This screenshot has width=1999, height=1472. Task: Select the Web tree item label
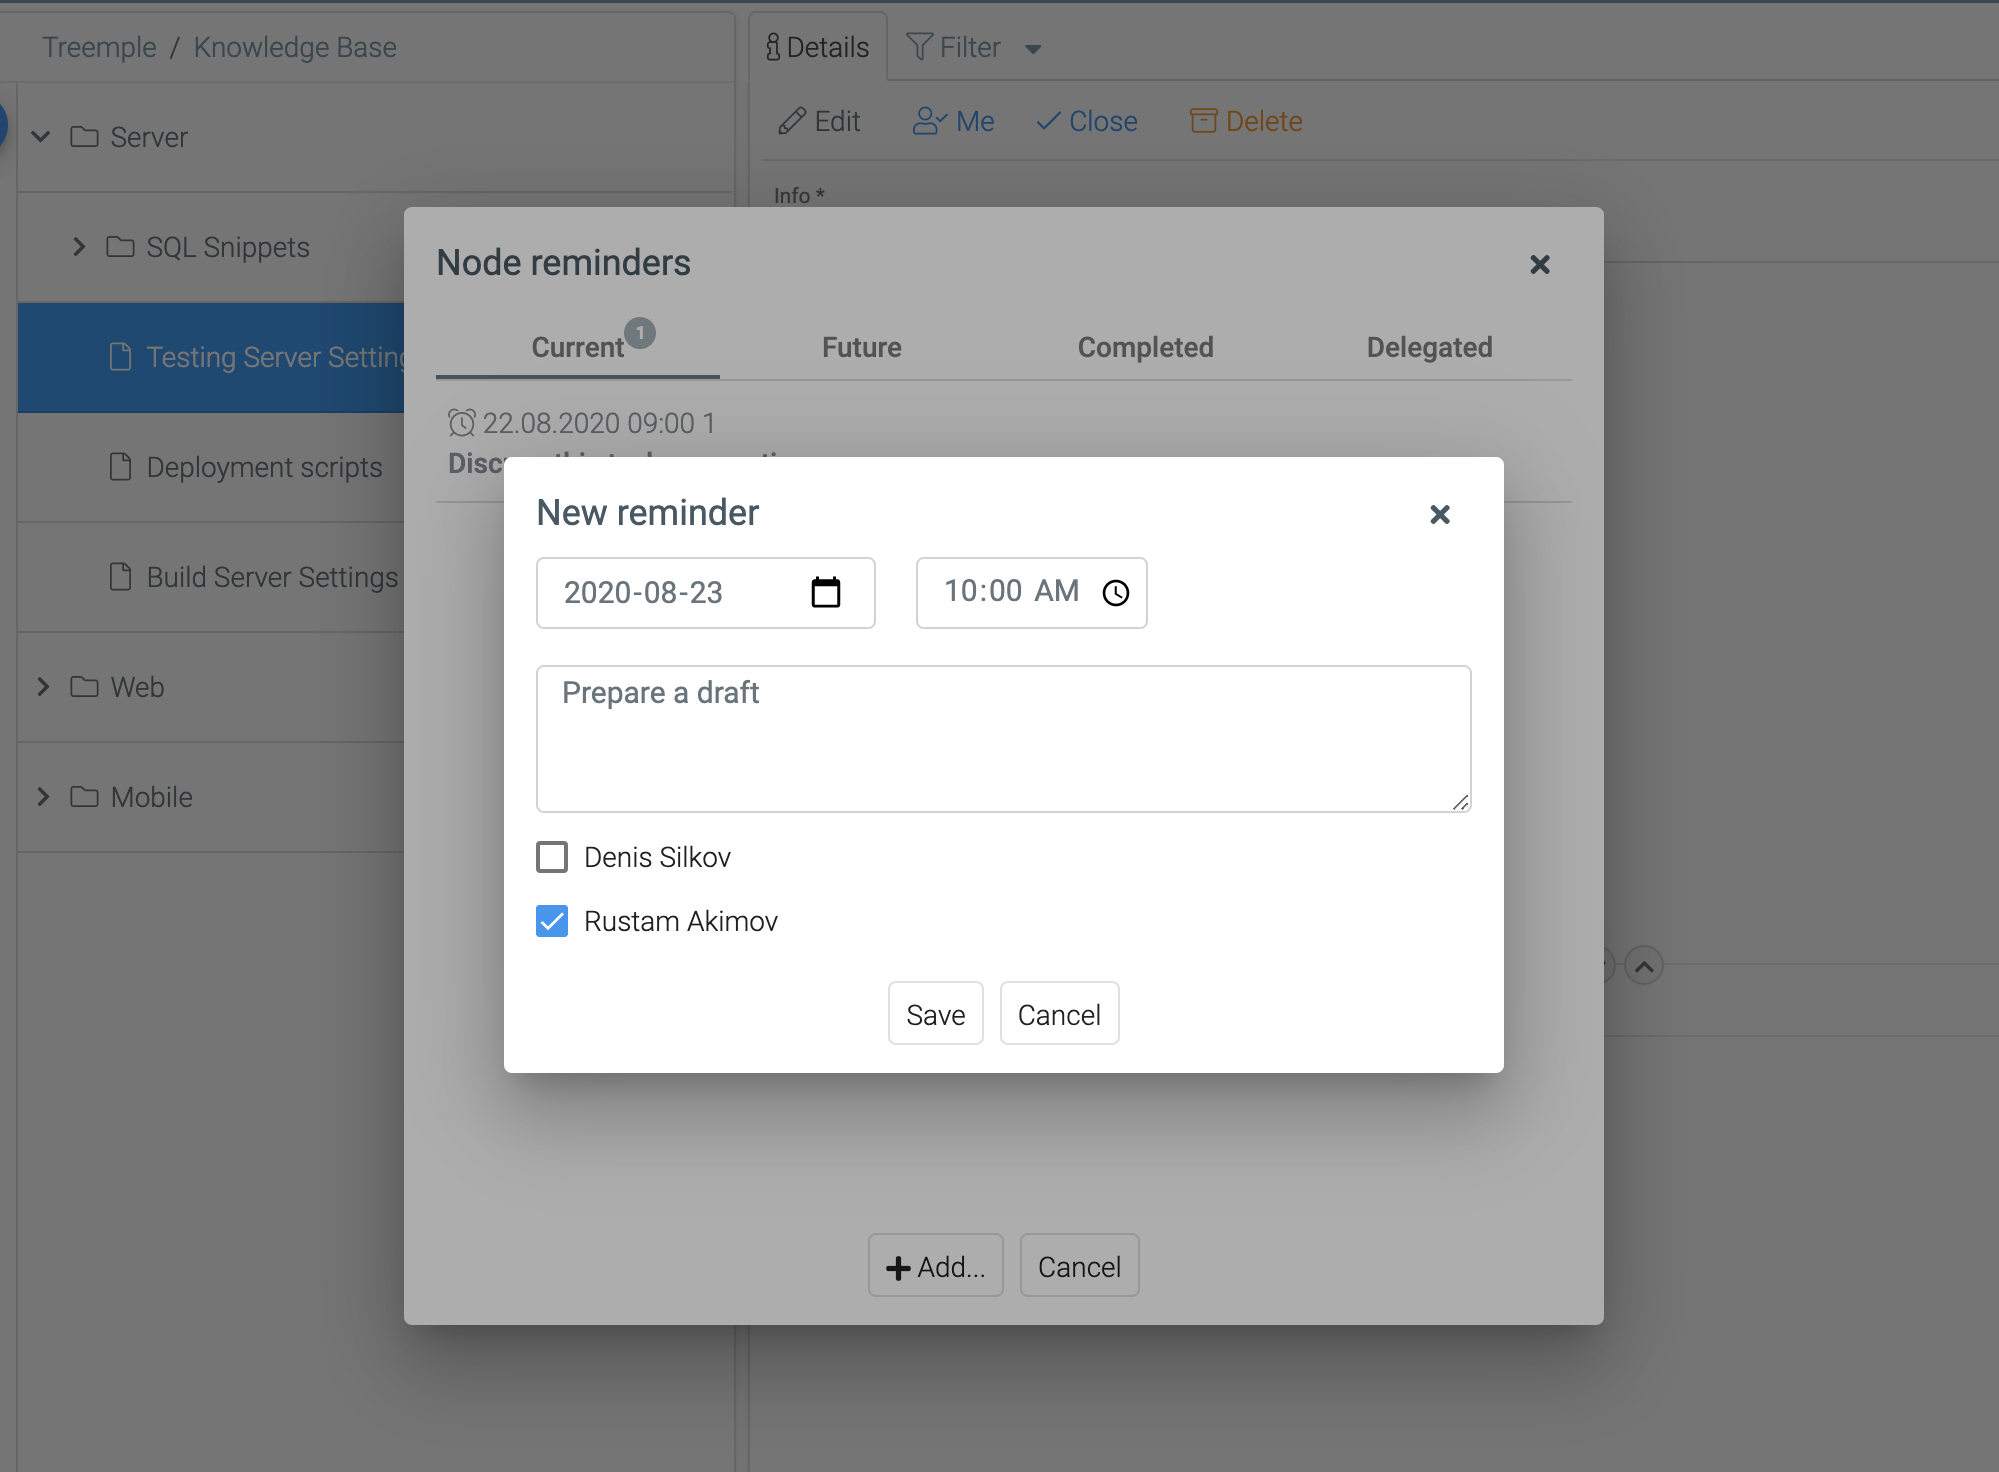click(x=137, y=687)
